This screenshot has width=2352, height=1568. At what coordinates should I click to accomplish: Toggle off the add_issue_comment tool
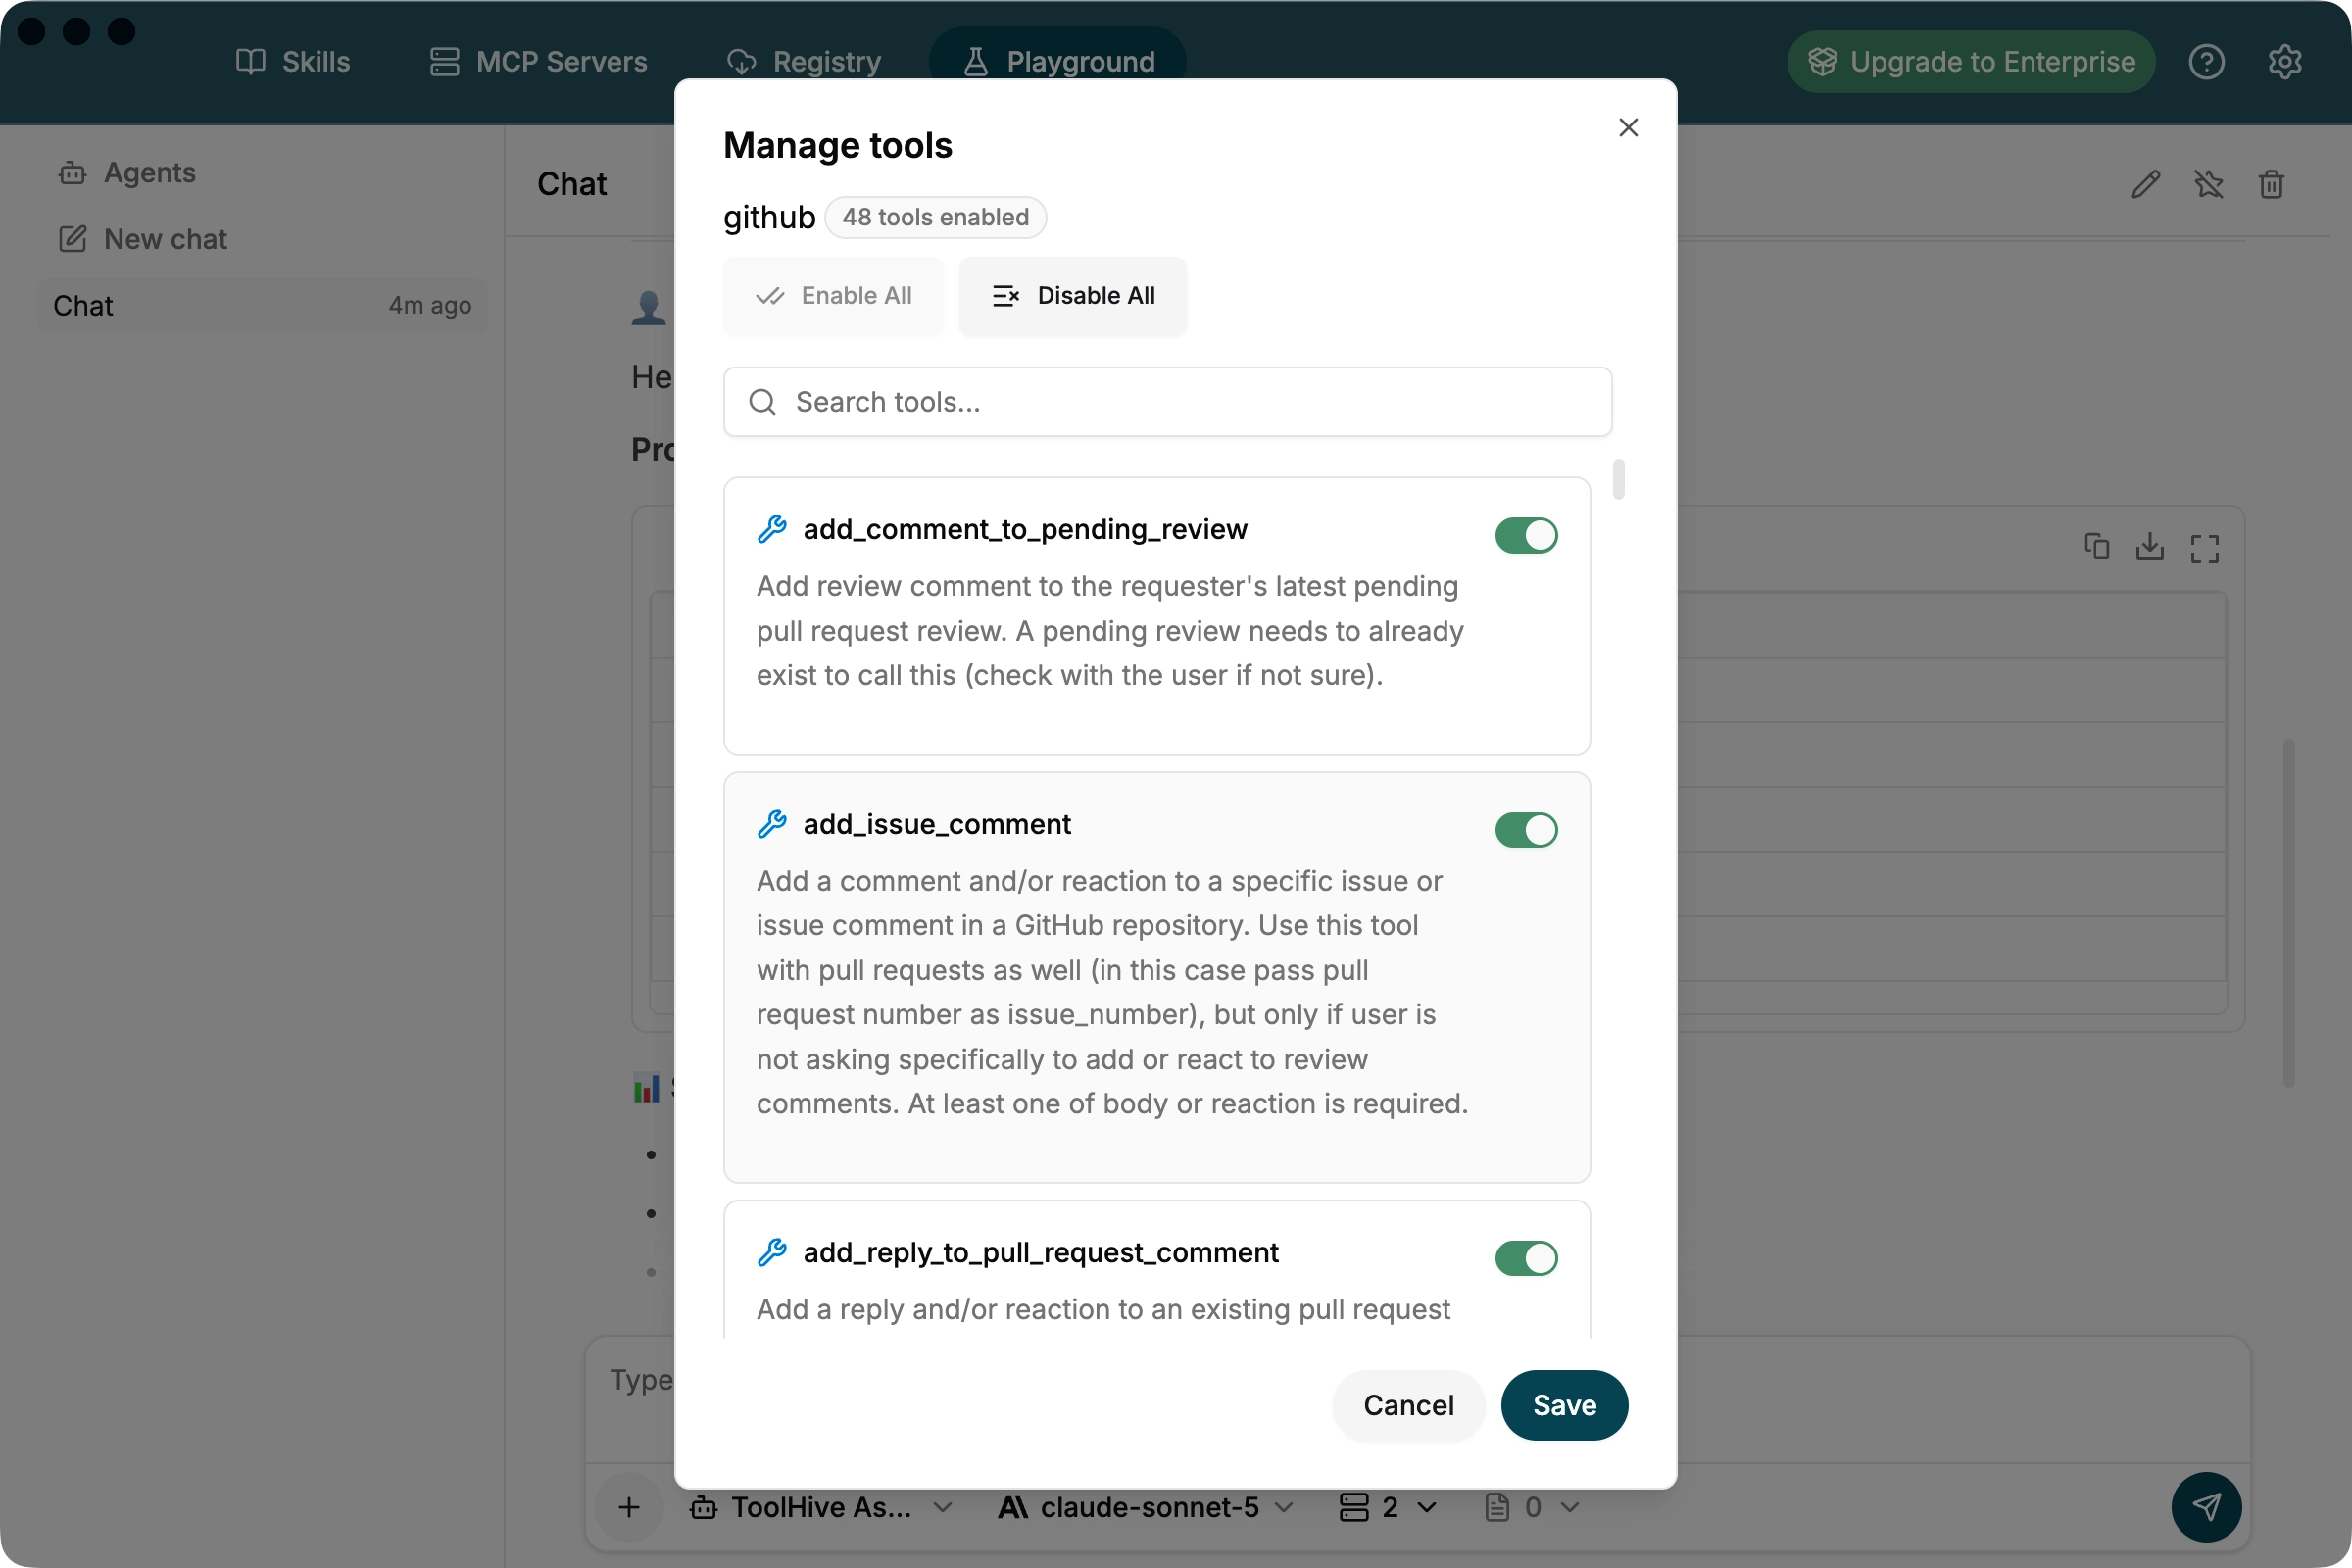[1526, 830]
